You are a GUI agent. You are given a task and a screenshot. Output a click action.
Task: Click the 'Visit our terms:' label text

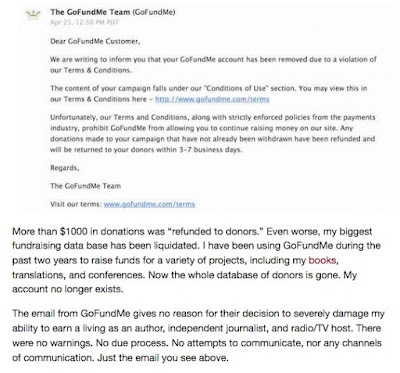click(x=76, y=204)
